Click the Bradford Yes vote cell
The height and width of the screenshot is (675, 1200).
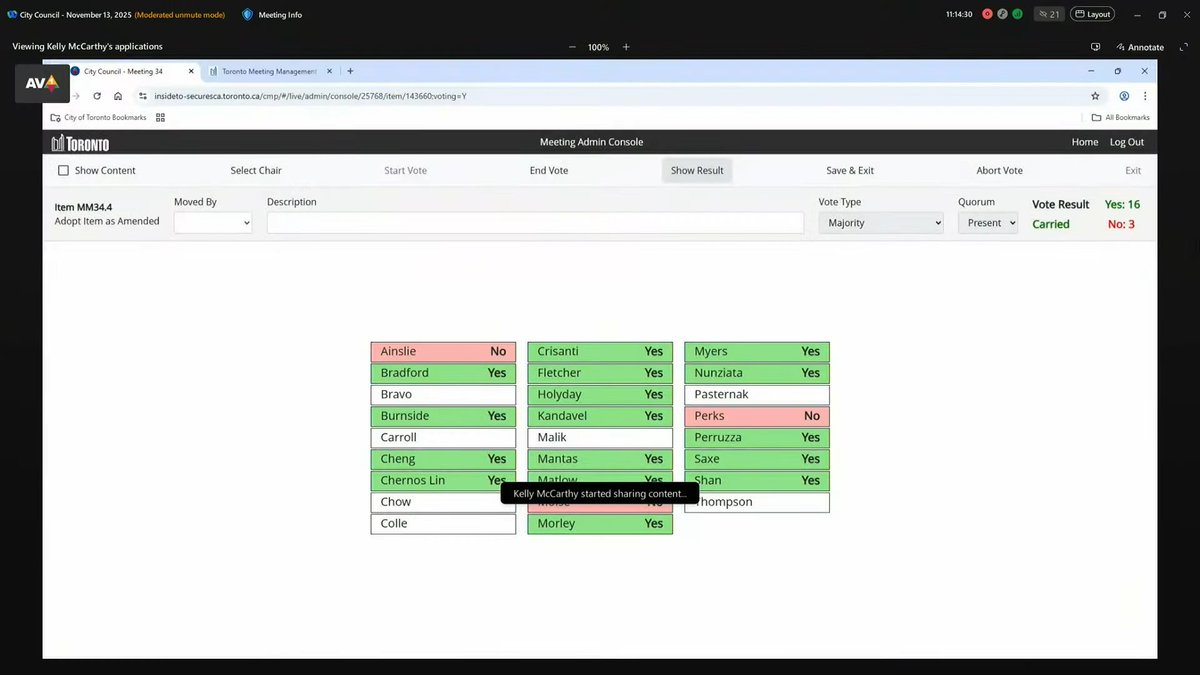click(443, 373)
